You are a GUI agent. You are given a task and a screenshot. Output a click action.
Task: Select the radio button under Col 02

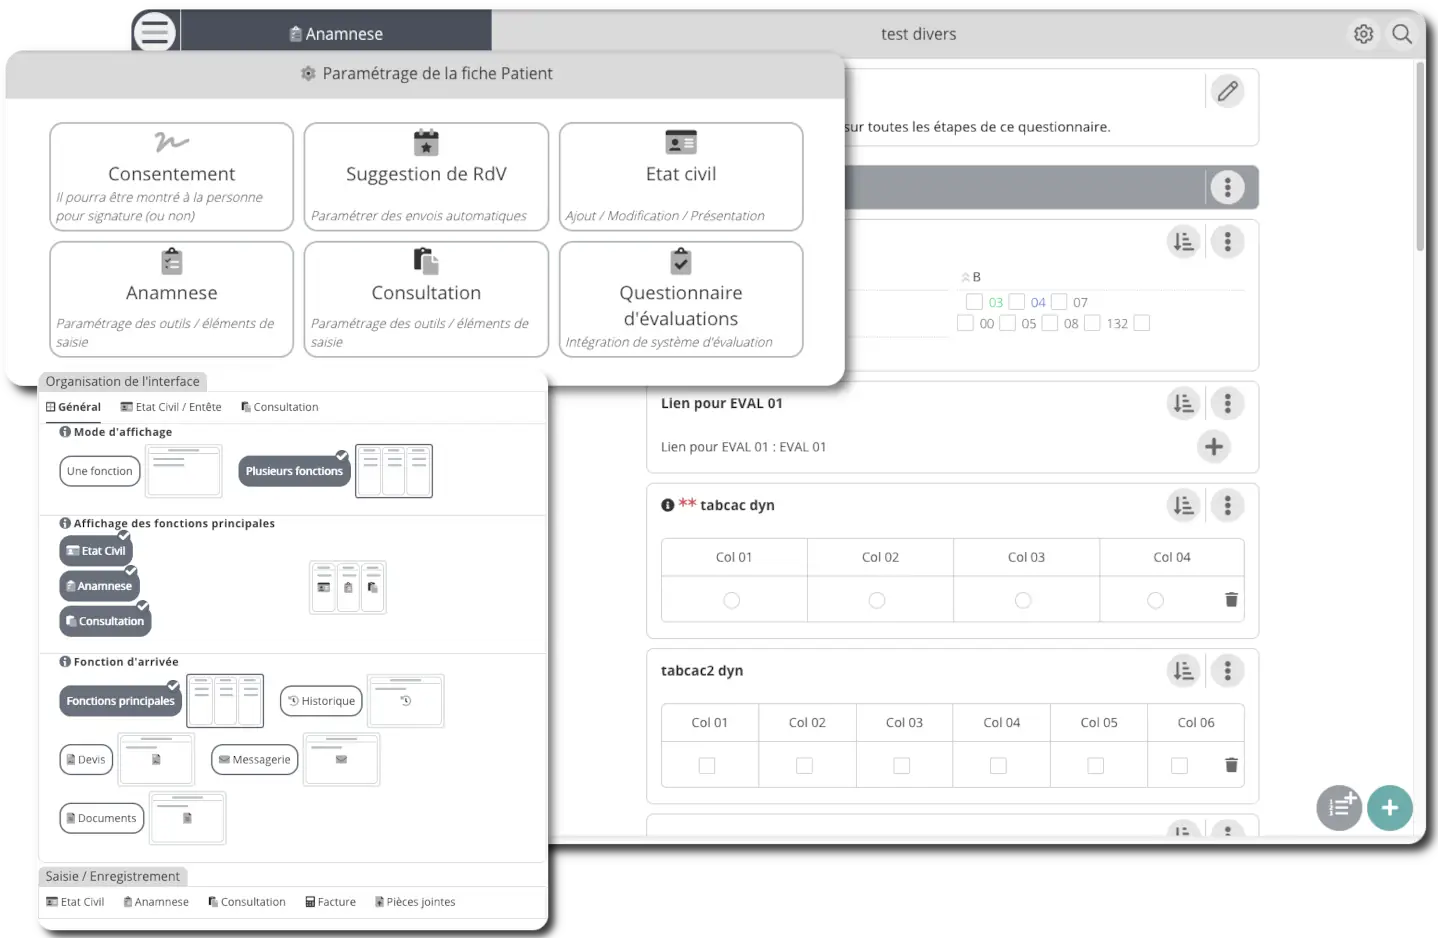[877, 600]
